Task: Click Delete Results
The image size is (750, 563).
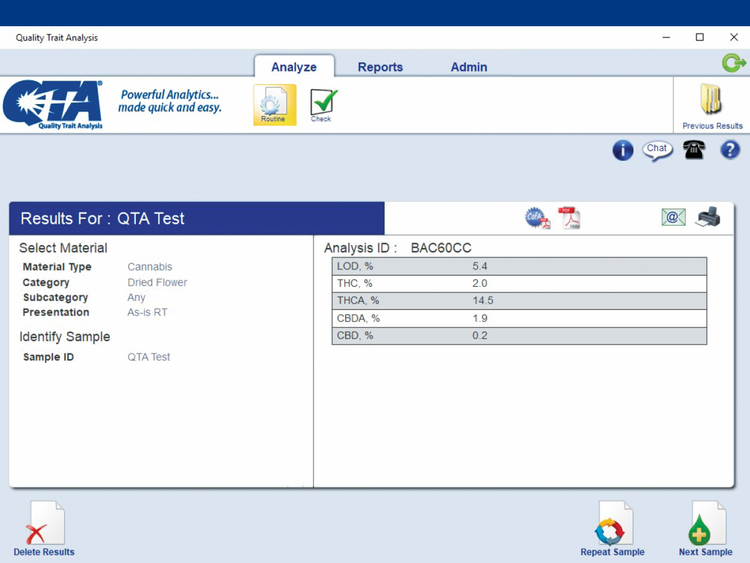Action: coord(44,529)
